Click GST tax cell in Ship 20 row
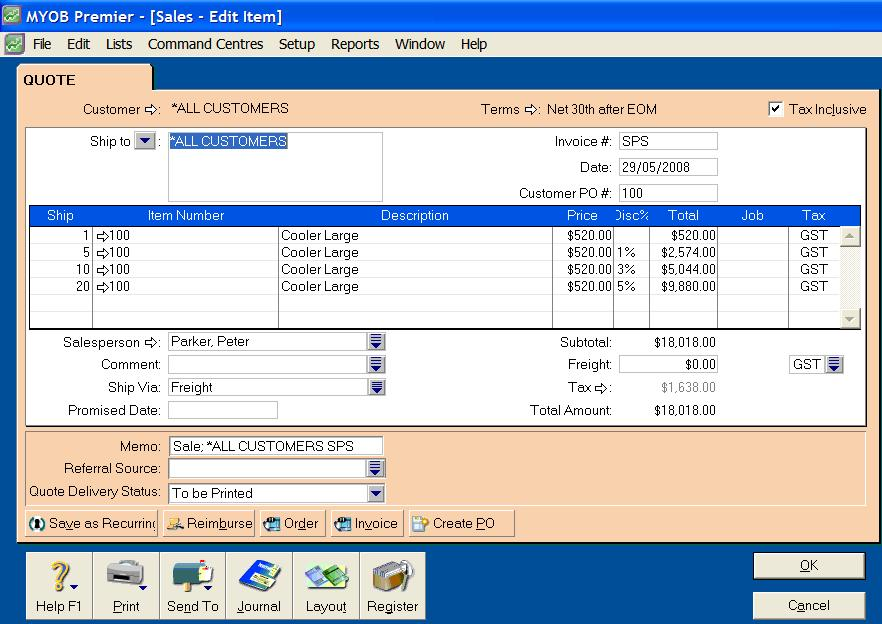Screen dimensions: 882x624 [x=813, y=287]
